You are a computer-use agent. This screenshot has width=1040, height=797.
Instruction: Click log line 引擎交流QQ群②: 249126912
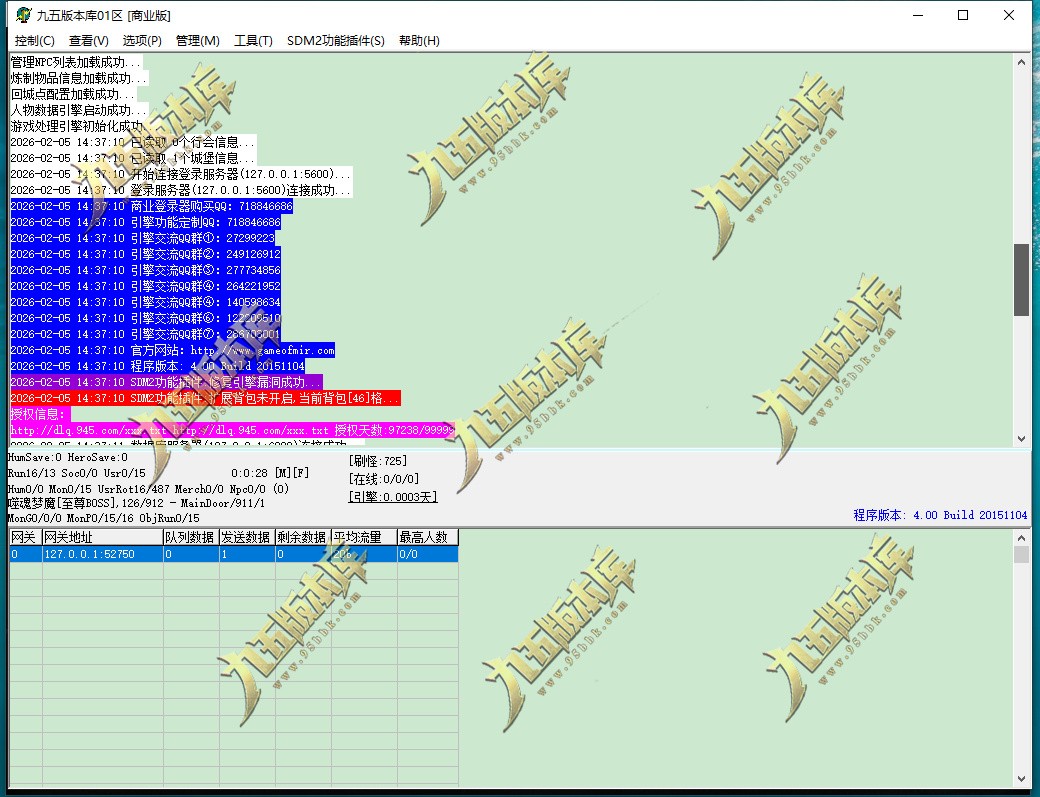[146, 254]
